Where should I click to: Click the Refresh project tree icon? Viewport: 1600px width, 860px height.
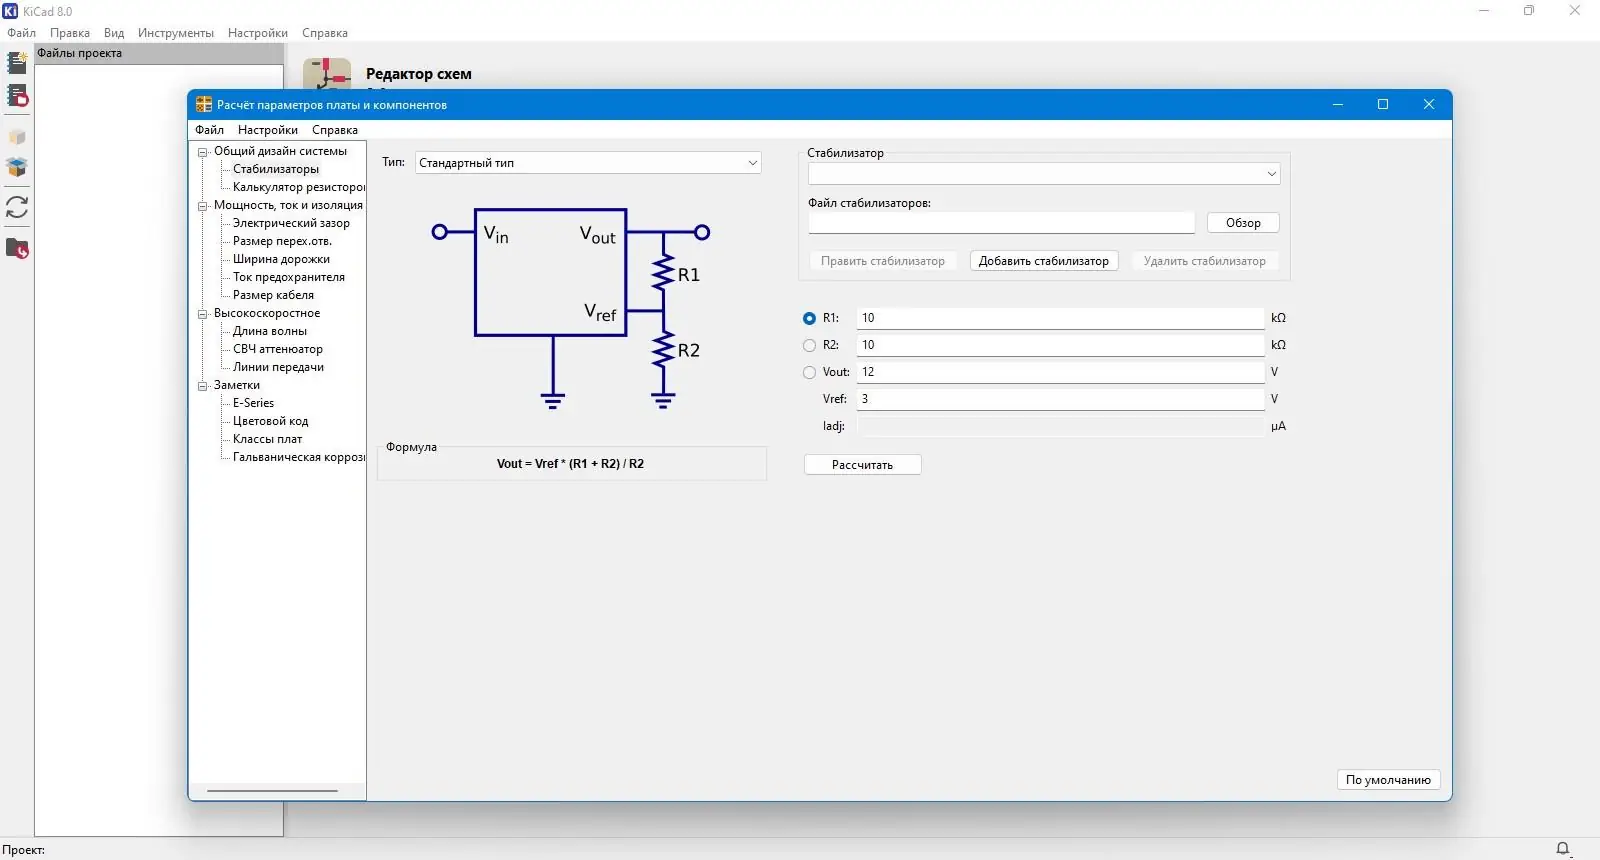pos(17,207)
